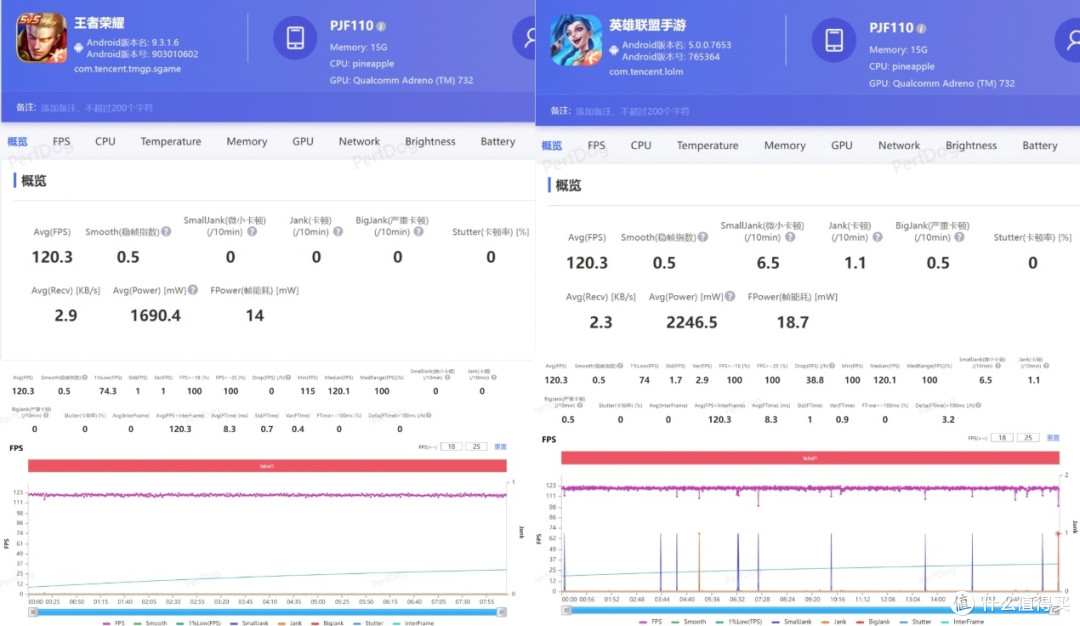Click info icon beside PJF110 in 王者荣耀 panel

(381, 26)
